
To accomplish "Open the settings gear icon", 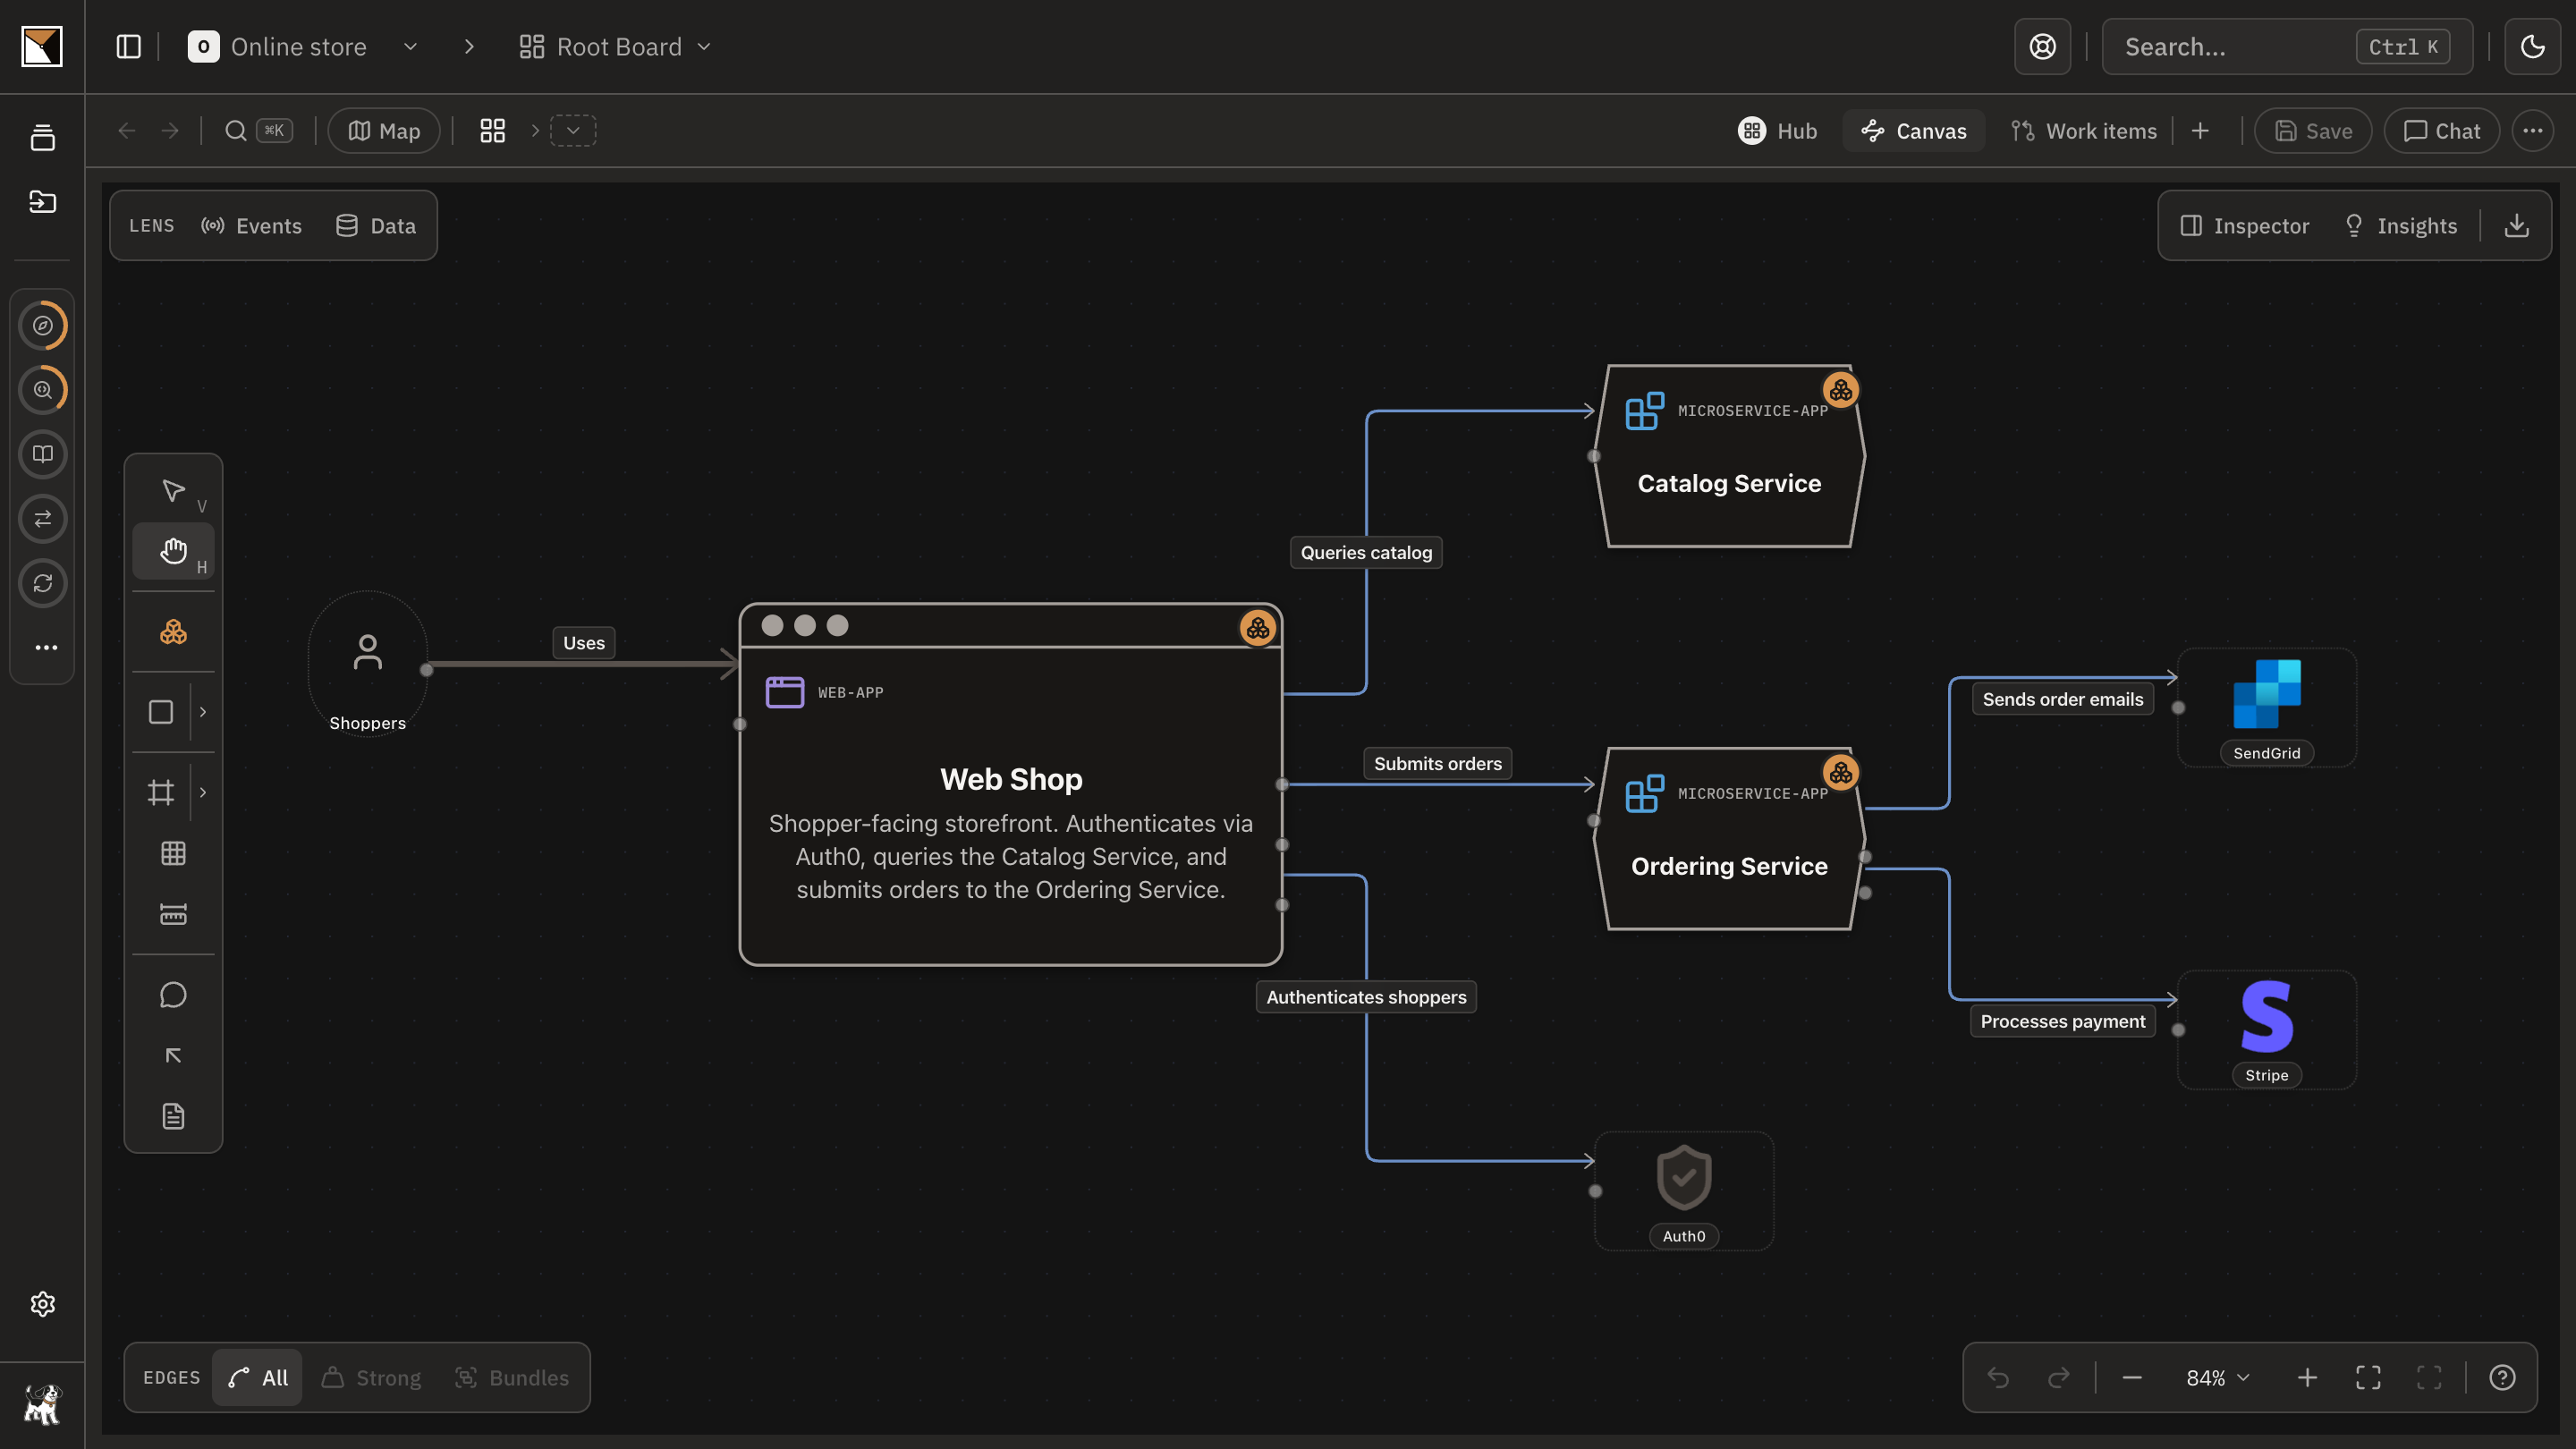I will click(42, 1304).
